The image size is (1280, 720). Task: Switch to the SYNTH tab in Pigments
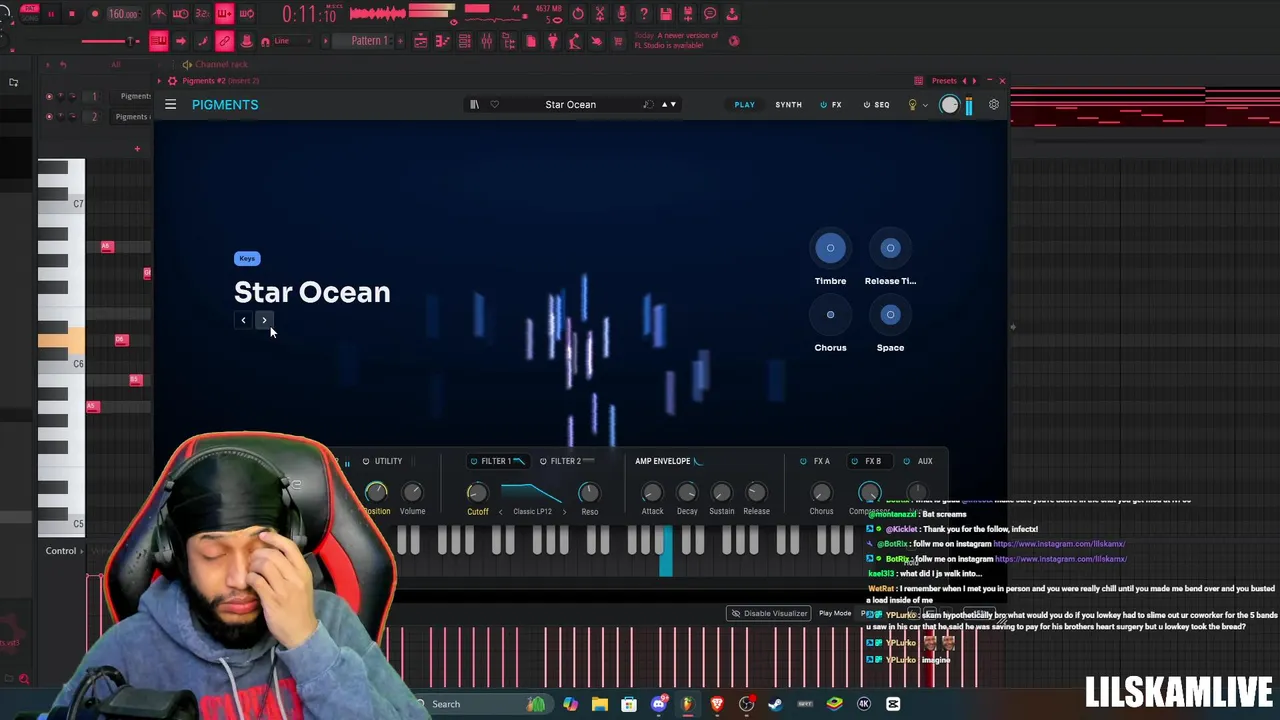tap(788, 105)
